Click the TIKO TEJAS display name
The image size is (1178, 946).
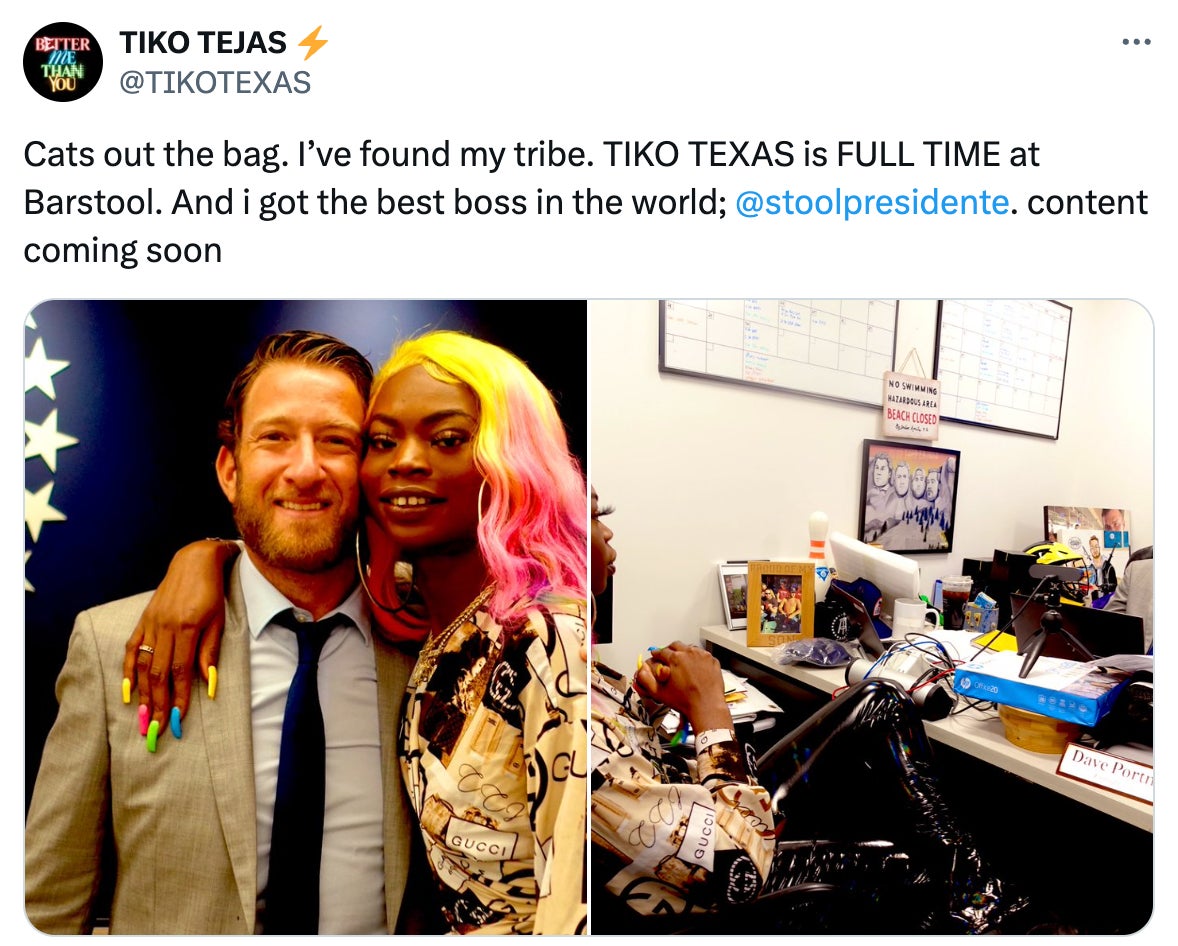[x=203, y=43]
